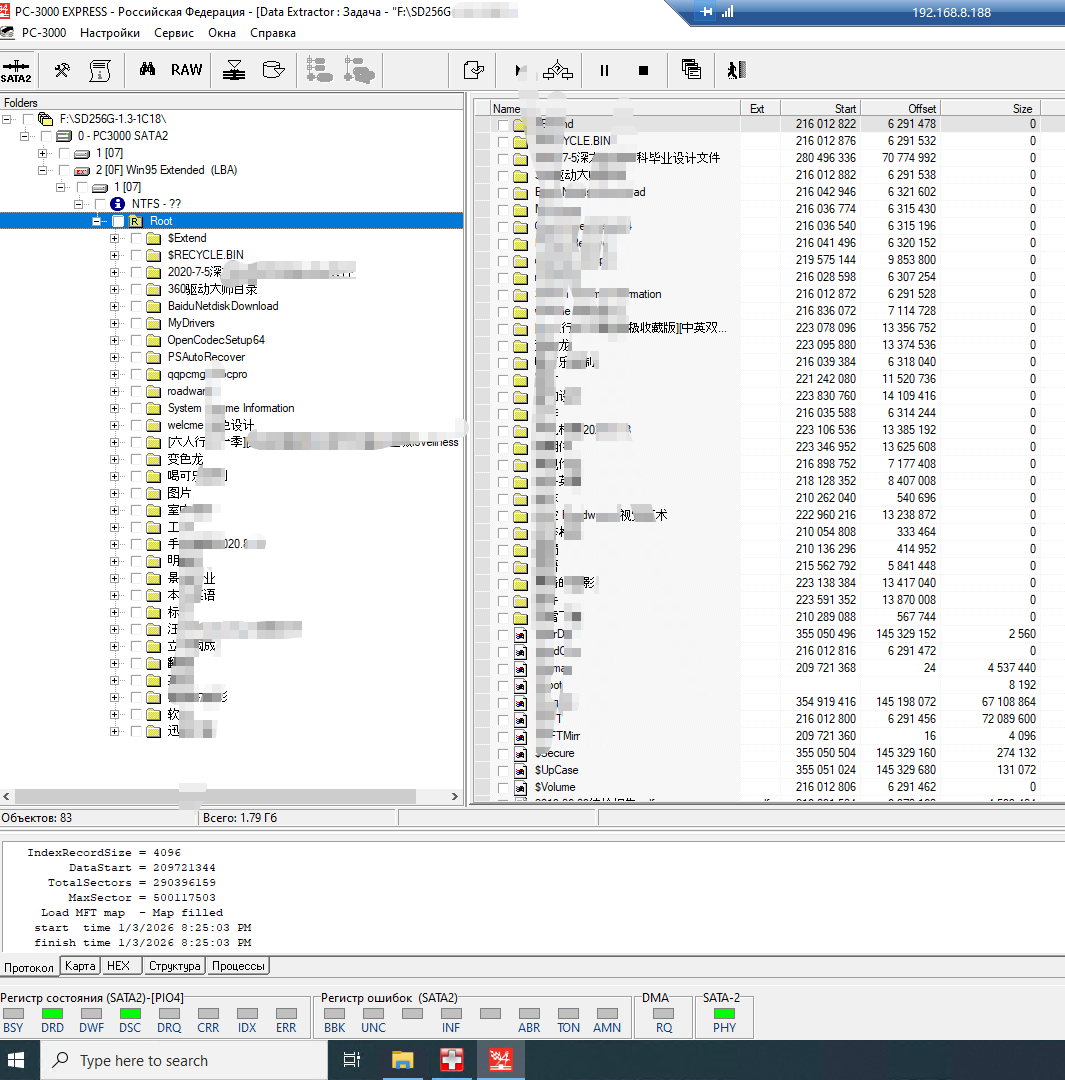1065x1080 pixels.
Task: Check the BaiduNetdiskDownload folder checkbox
Action: point(136,306)
